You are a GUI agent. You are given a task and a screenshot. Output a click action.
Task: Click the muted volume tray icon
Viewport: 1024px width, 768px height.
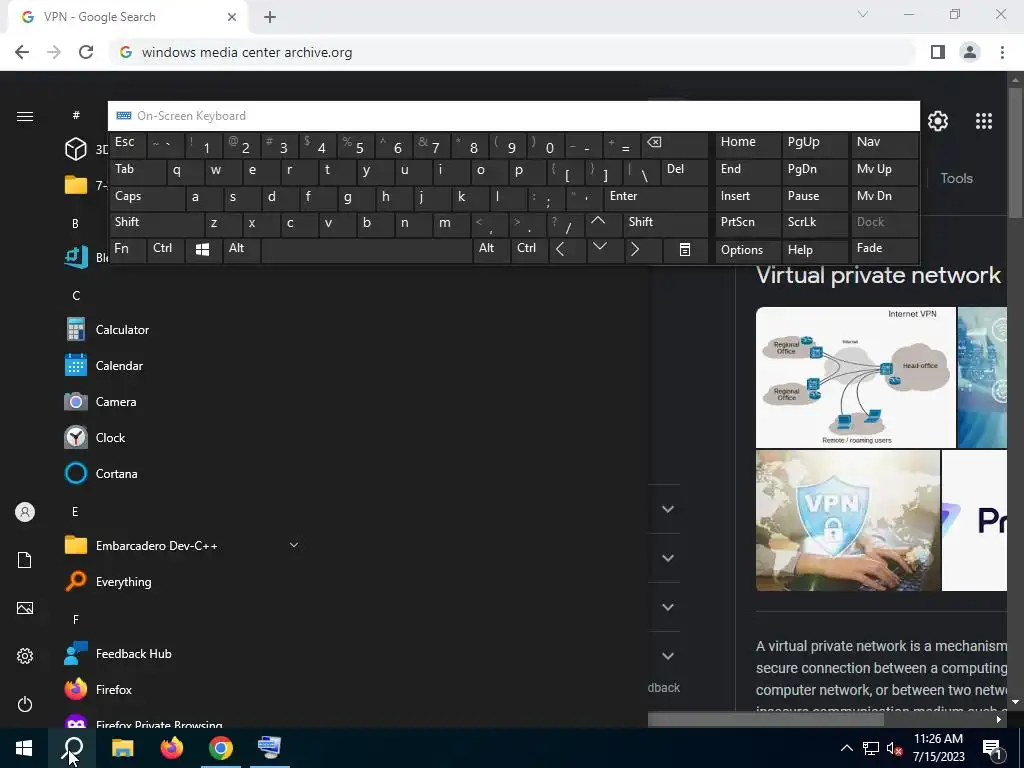pyautogui.click(x=895, y=748)
